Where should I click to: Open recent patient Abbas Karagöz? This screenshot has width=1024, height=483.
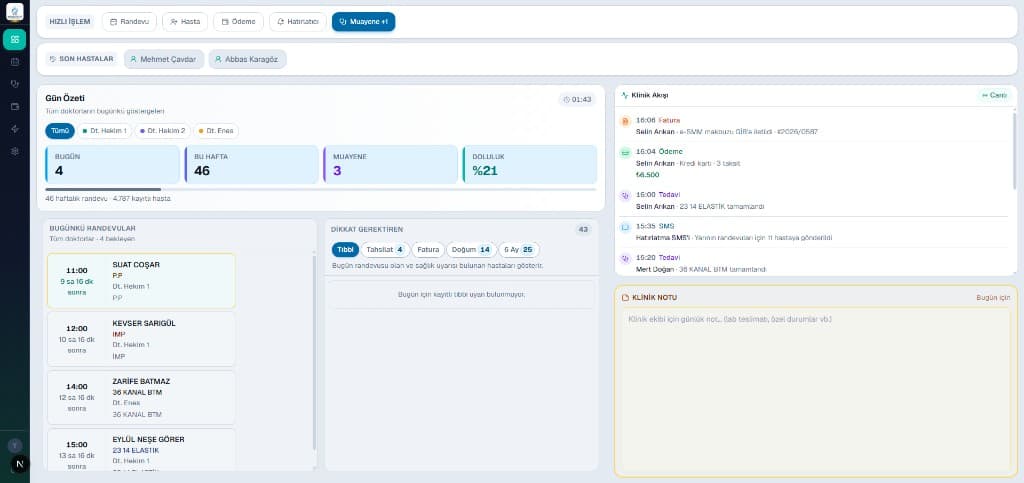click(248, 59)
